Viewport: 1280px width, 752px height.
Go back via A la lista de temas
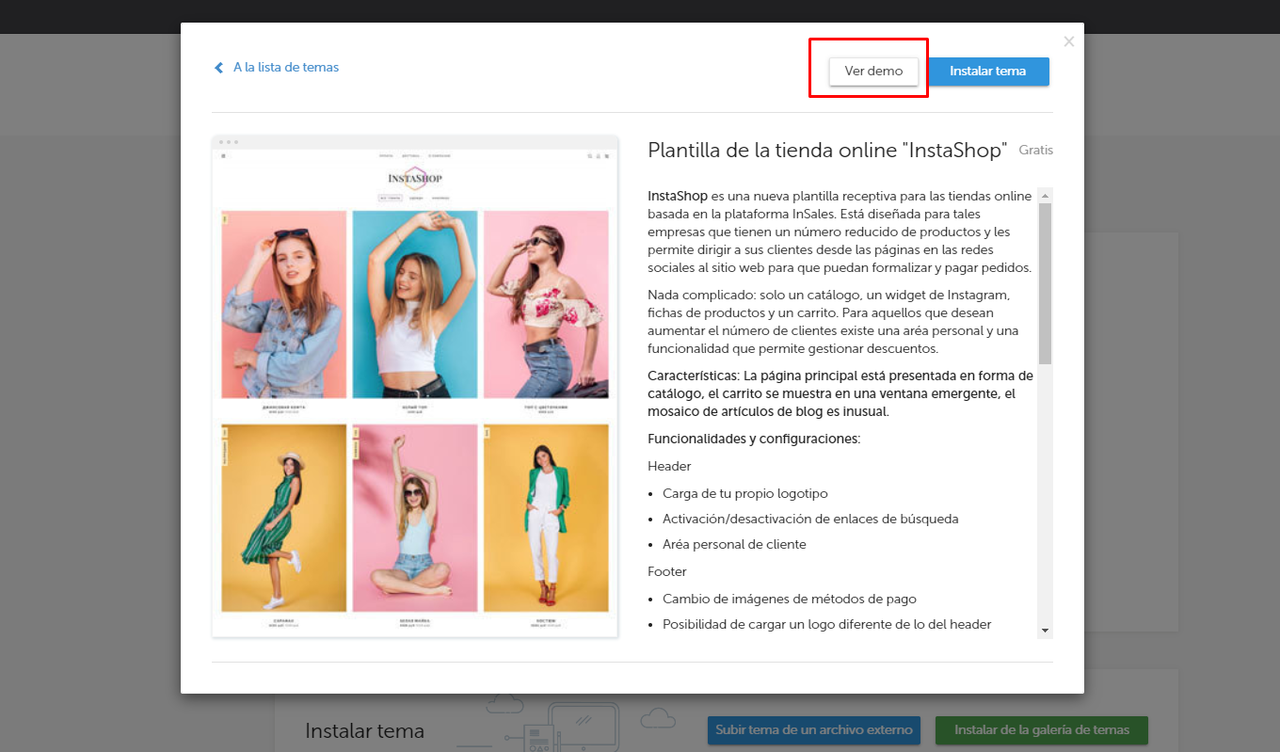286,67
